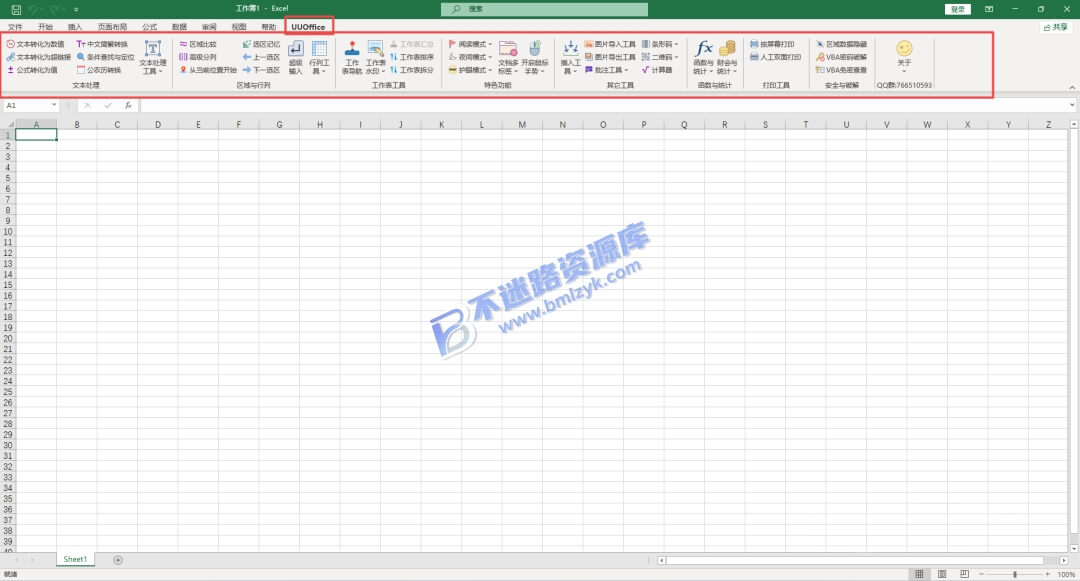The width and height of the screenshot is (1080, 581).
Task: Add a new sheet with plus button
Action: [x=118, y=560]
